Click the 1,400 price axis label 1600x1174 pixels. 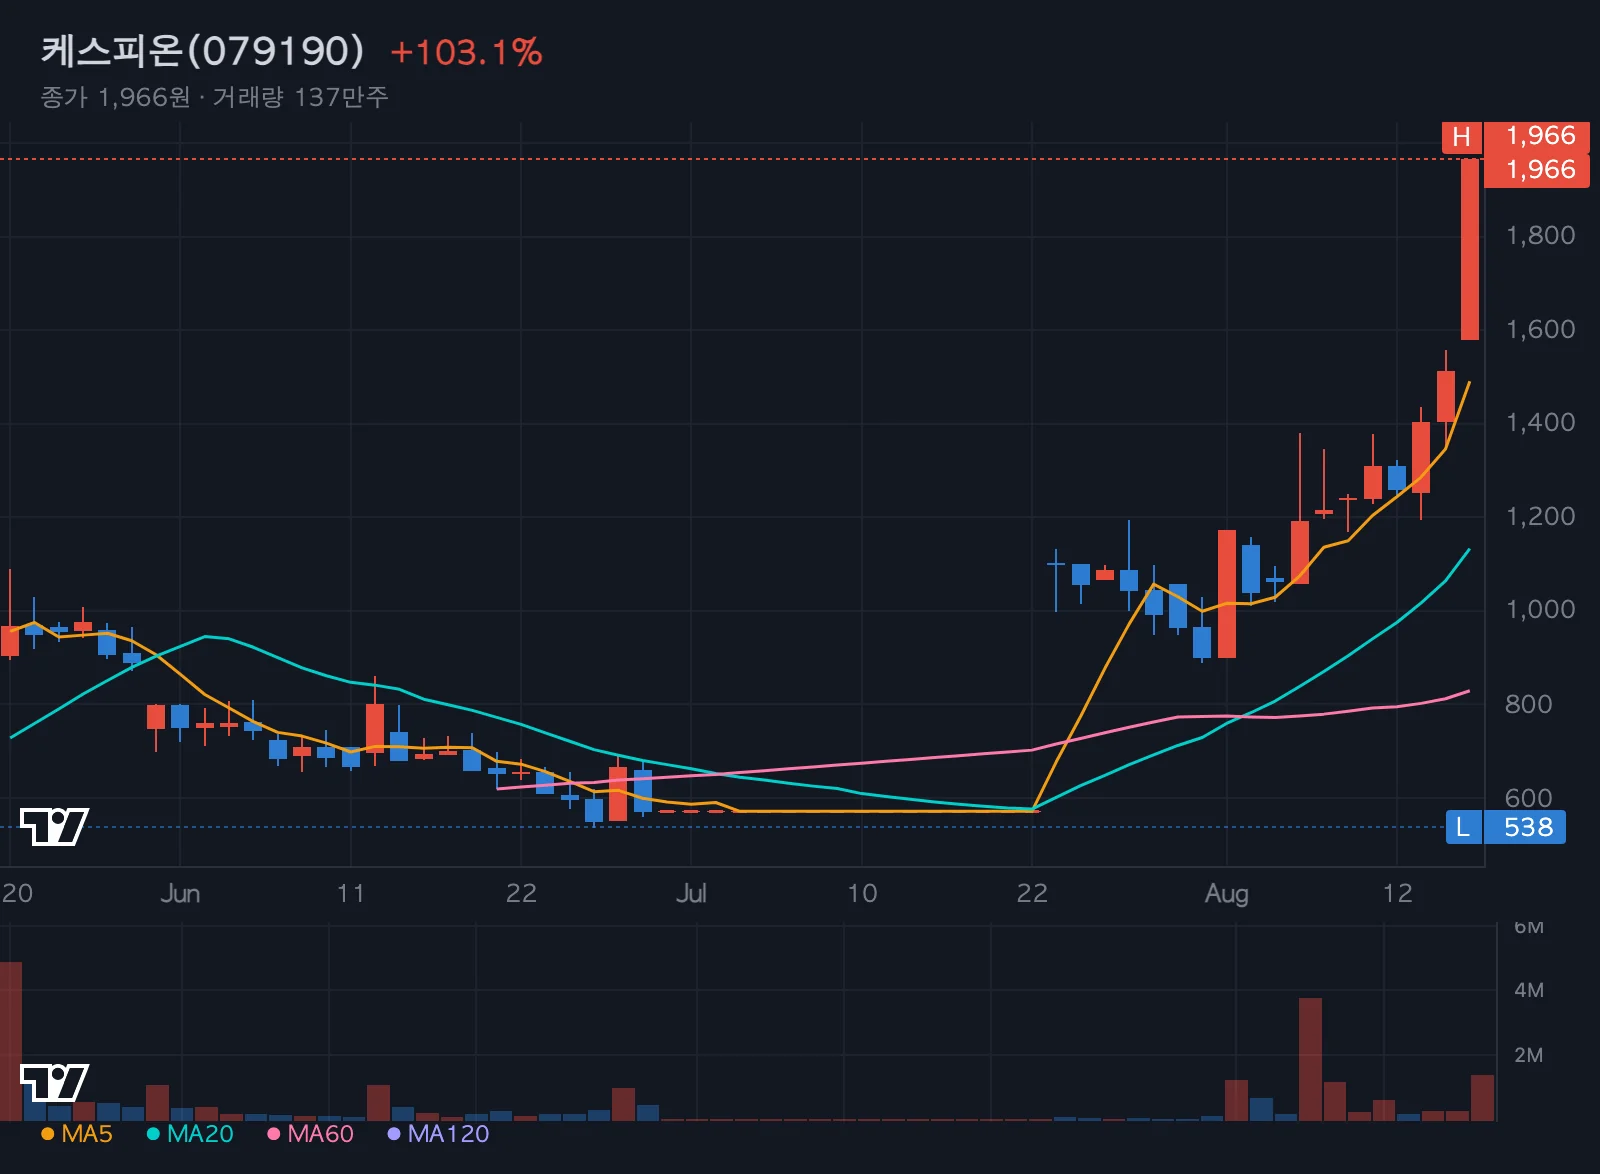click(x=1540, y=422)
